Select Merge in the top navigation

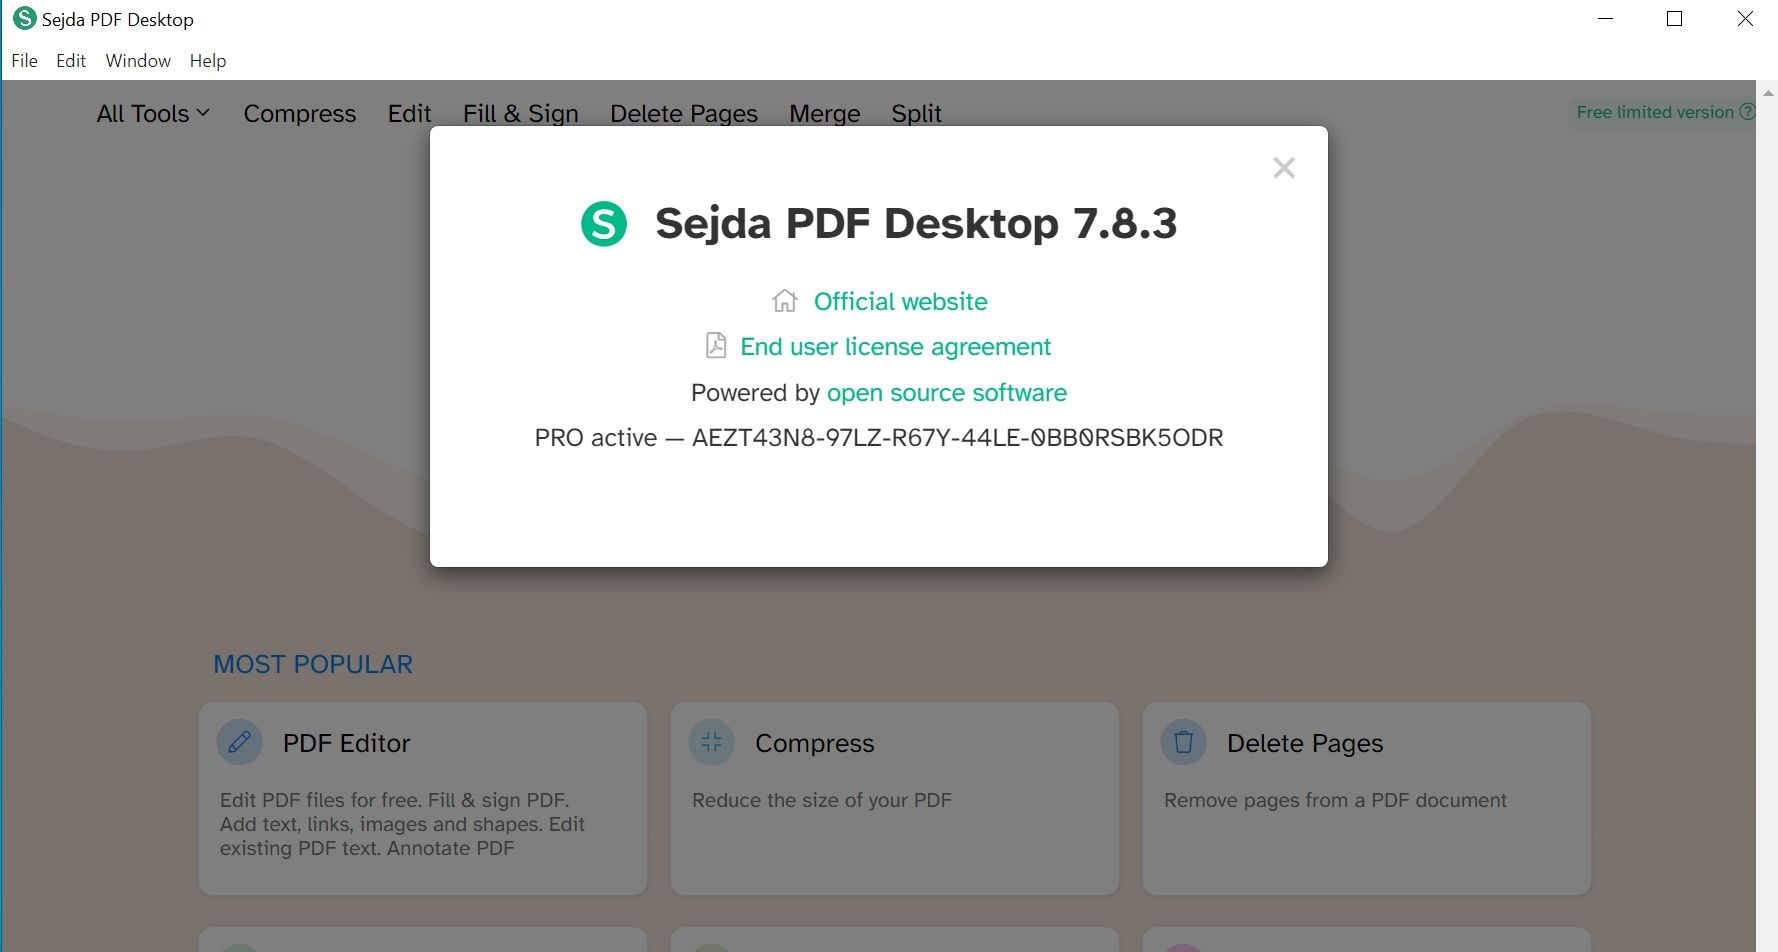tap(825, 114)
